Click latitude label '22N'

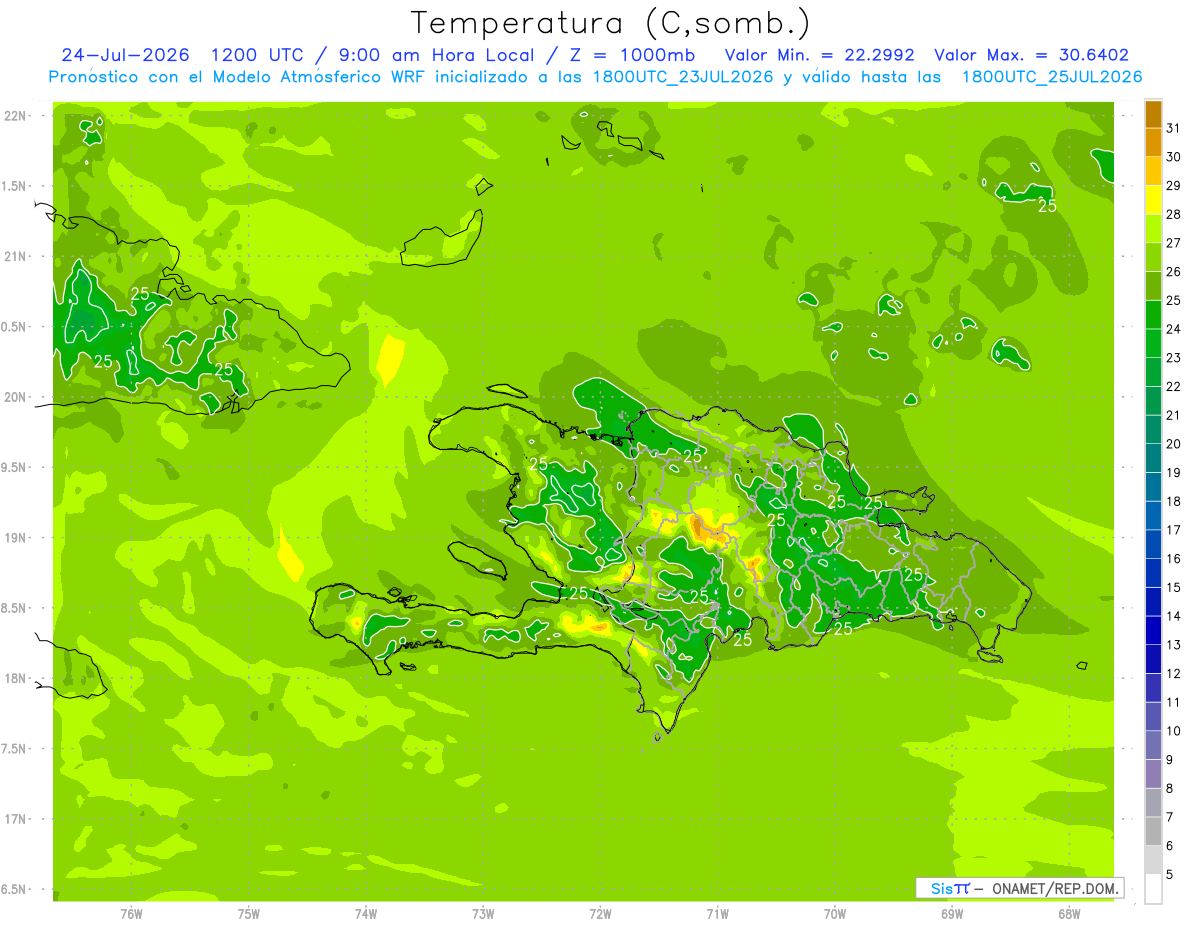[x=17, y=116]
